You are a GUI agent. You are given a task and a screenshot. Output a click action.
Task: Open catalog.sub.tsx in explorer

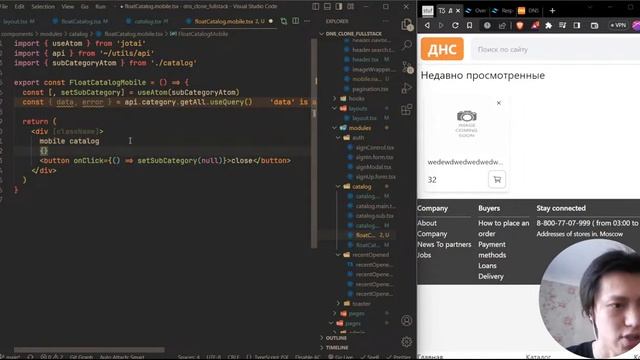tap(374, 216)
